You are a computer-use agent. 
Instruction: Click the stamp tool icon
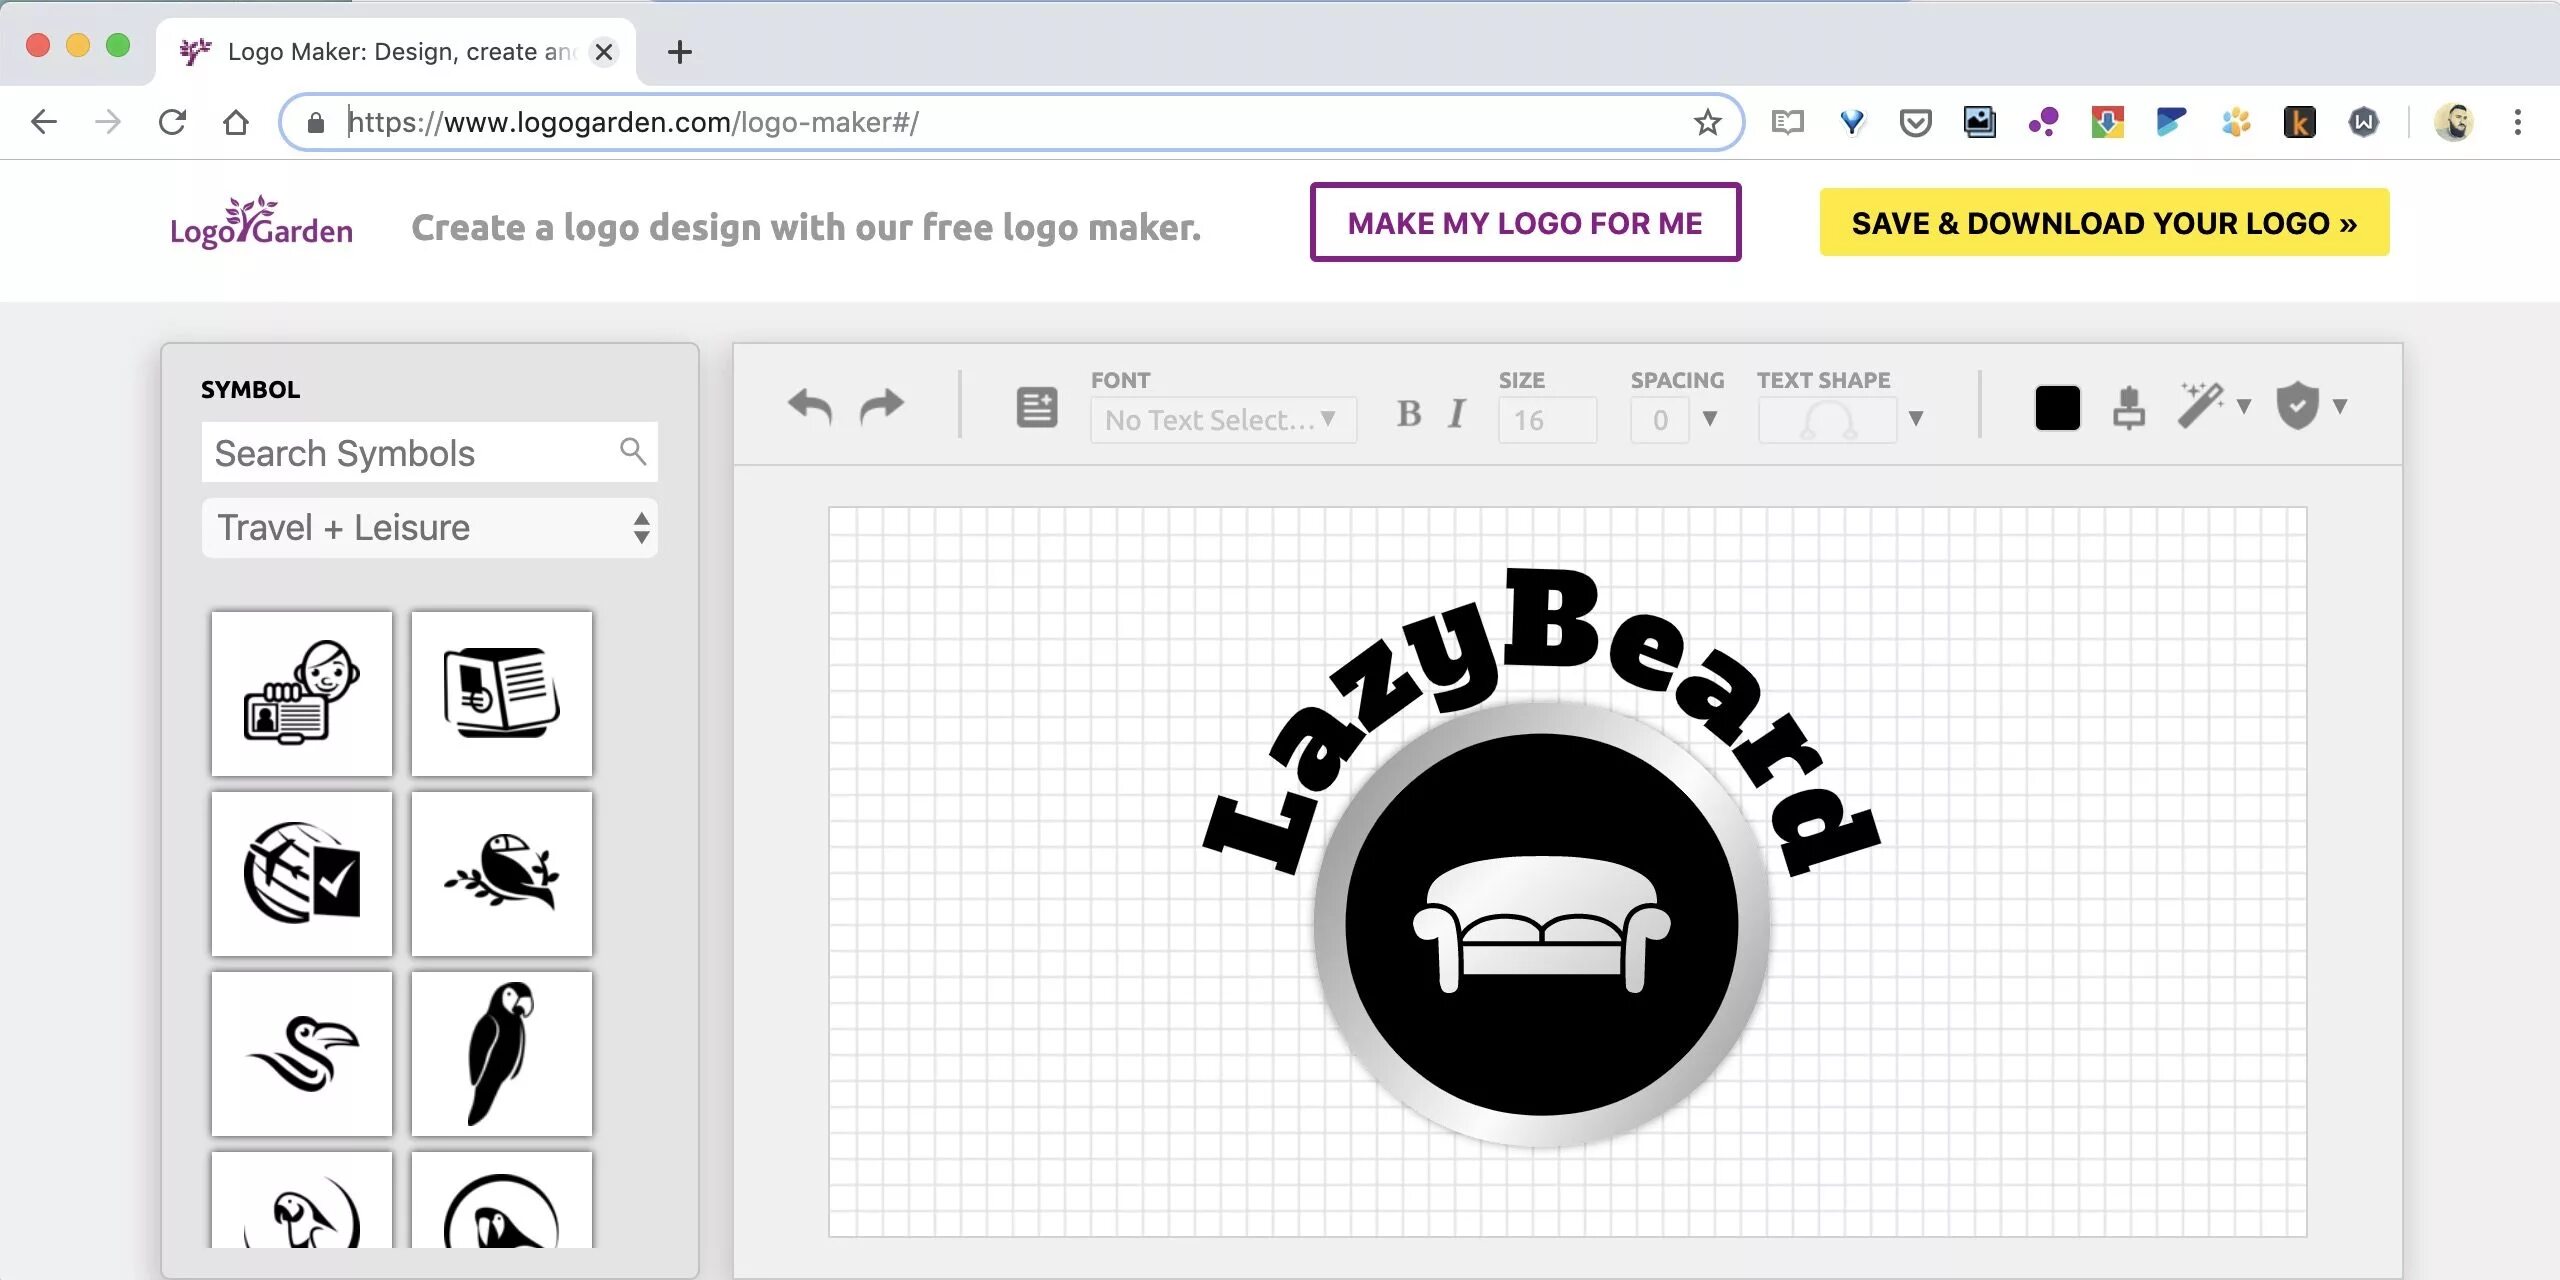pos(2129,407)
